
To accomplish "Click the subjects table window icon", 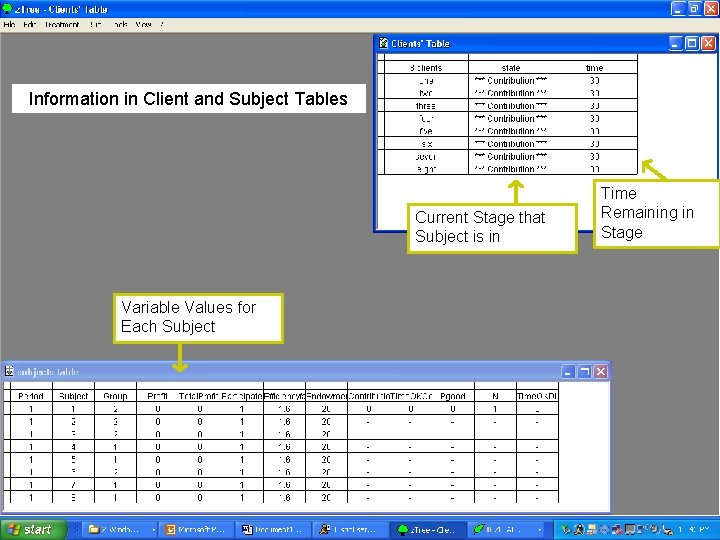I will pos(9,371).
